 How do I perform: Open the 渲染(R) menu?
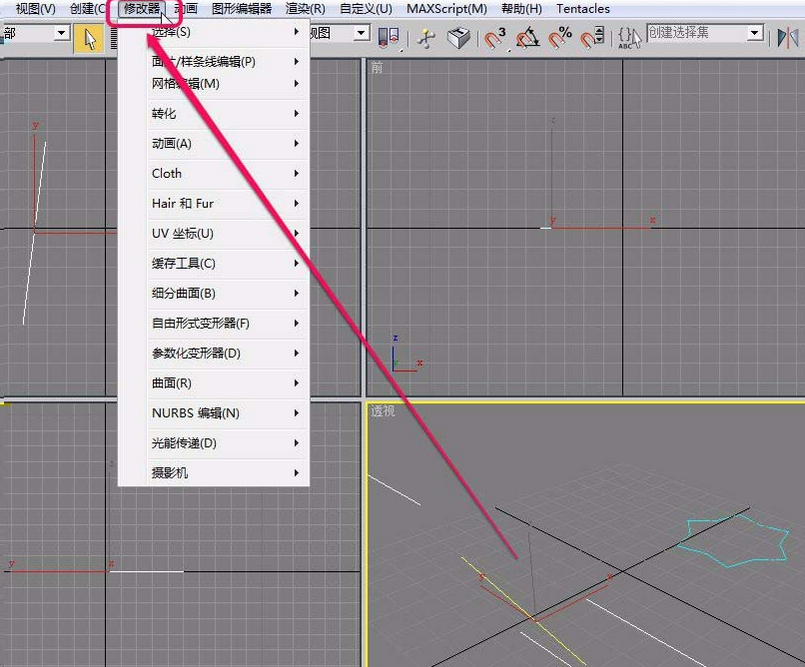click(303, 9)
